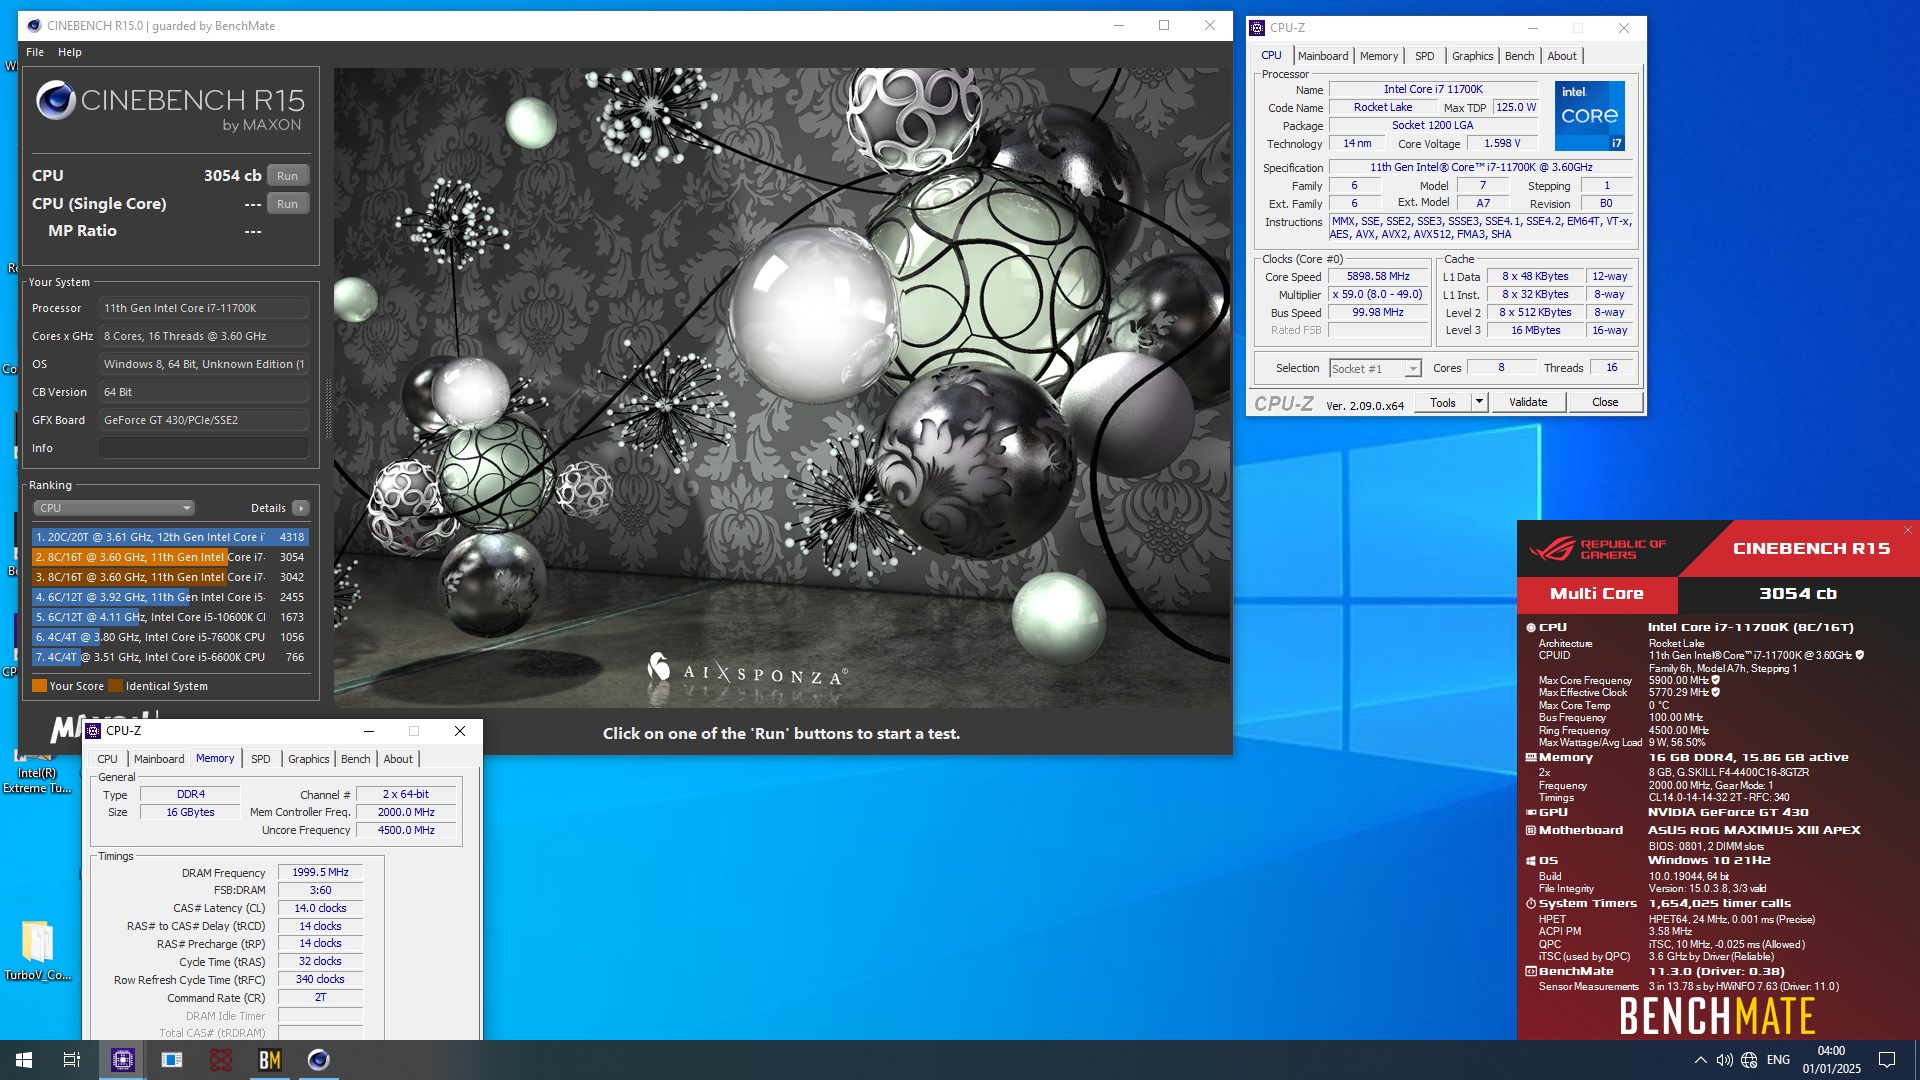
Task: Open the Windows Start menu
Action: tap(24, 1060)
